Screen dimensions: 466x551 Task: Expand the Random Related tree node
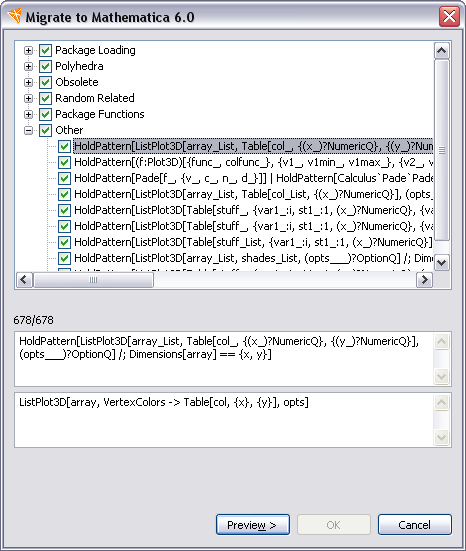[x=28, y=98]
